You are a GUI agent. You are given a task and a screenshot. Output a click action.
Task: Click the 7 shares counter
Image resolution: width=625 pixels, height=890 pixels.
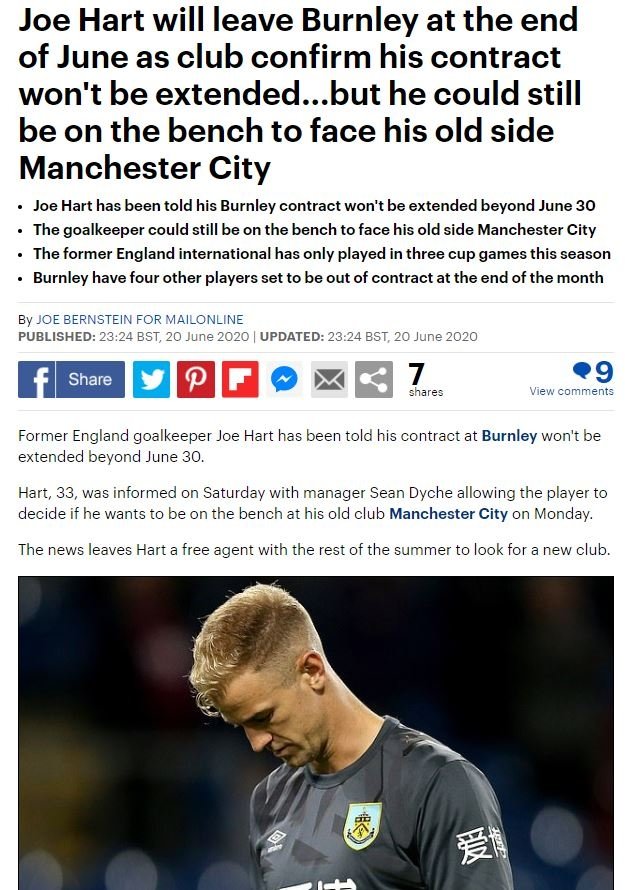[426, 379]
